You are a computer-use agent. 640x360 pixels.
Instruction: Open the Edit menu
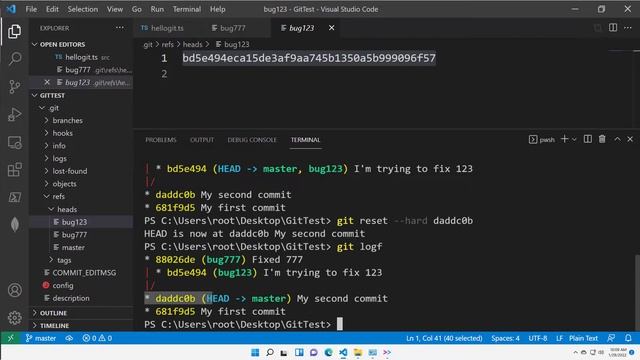[x=52, y=9]
